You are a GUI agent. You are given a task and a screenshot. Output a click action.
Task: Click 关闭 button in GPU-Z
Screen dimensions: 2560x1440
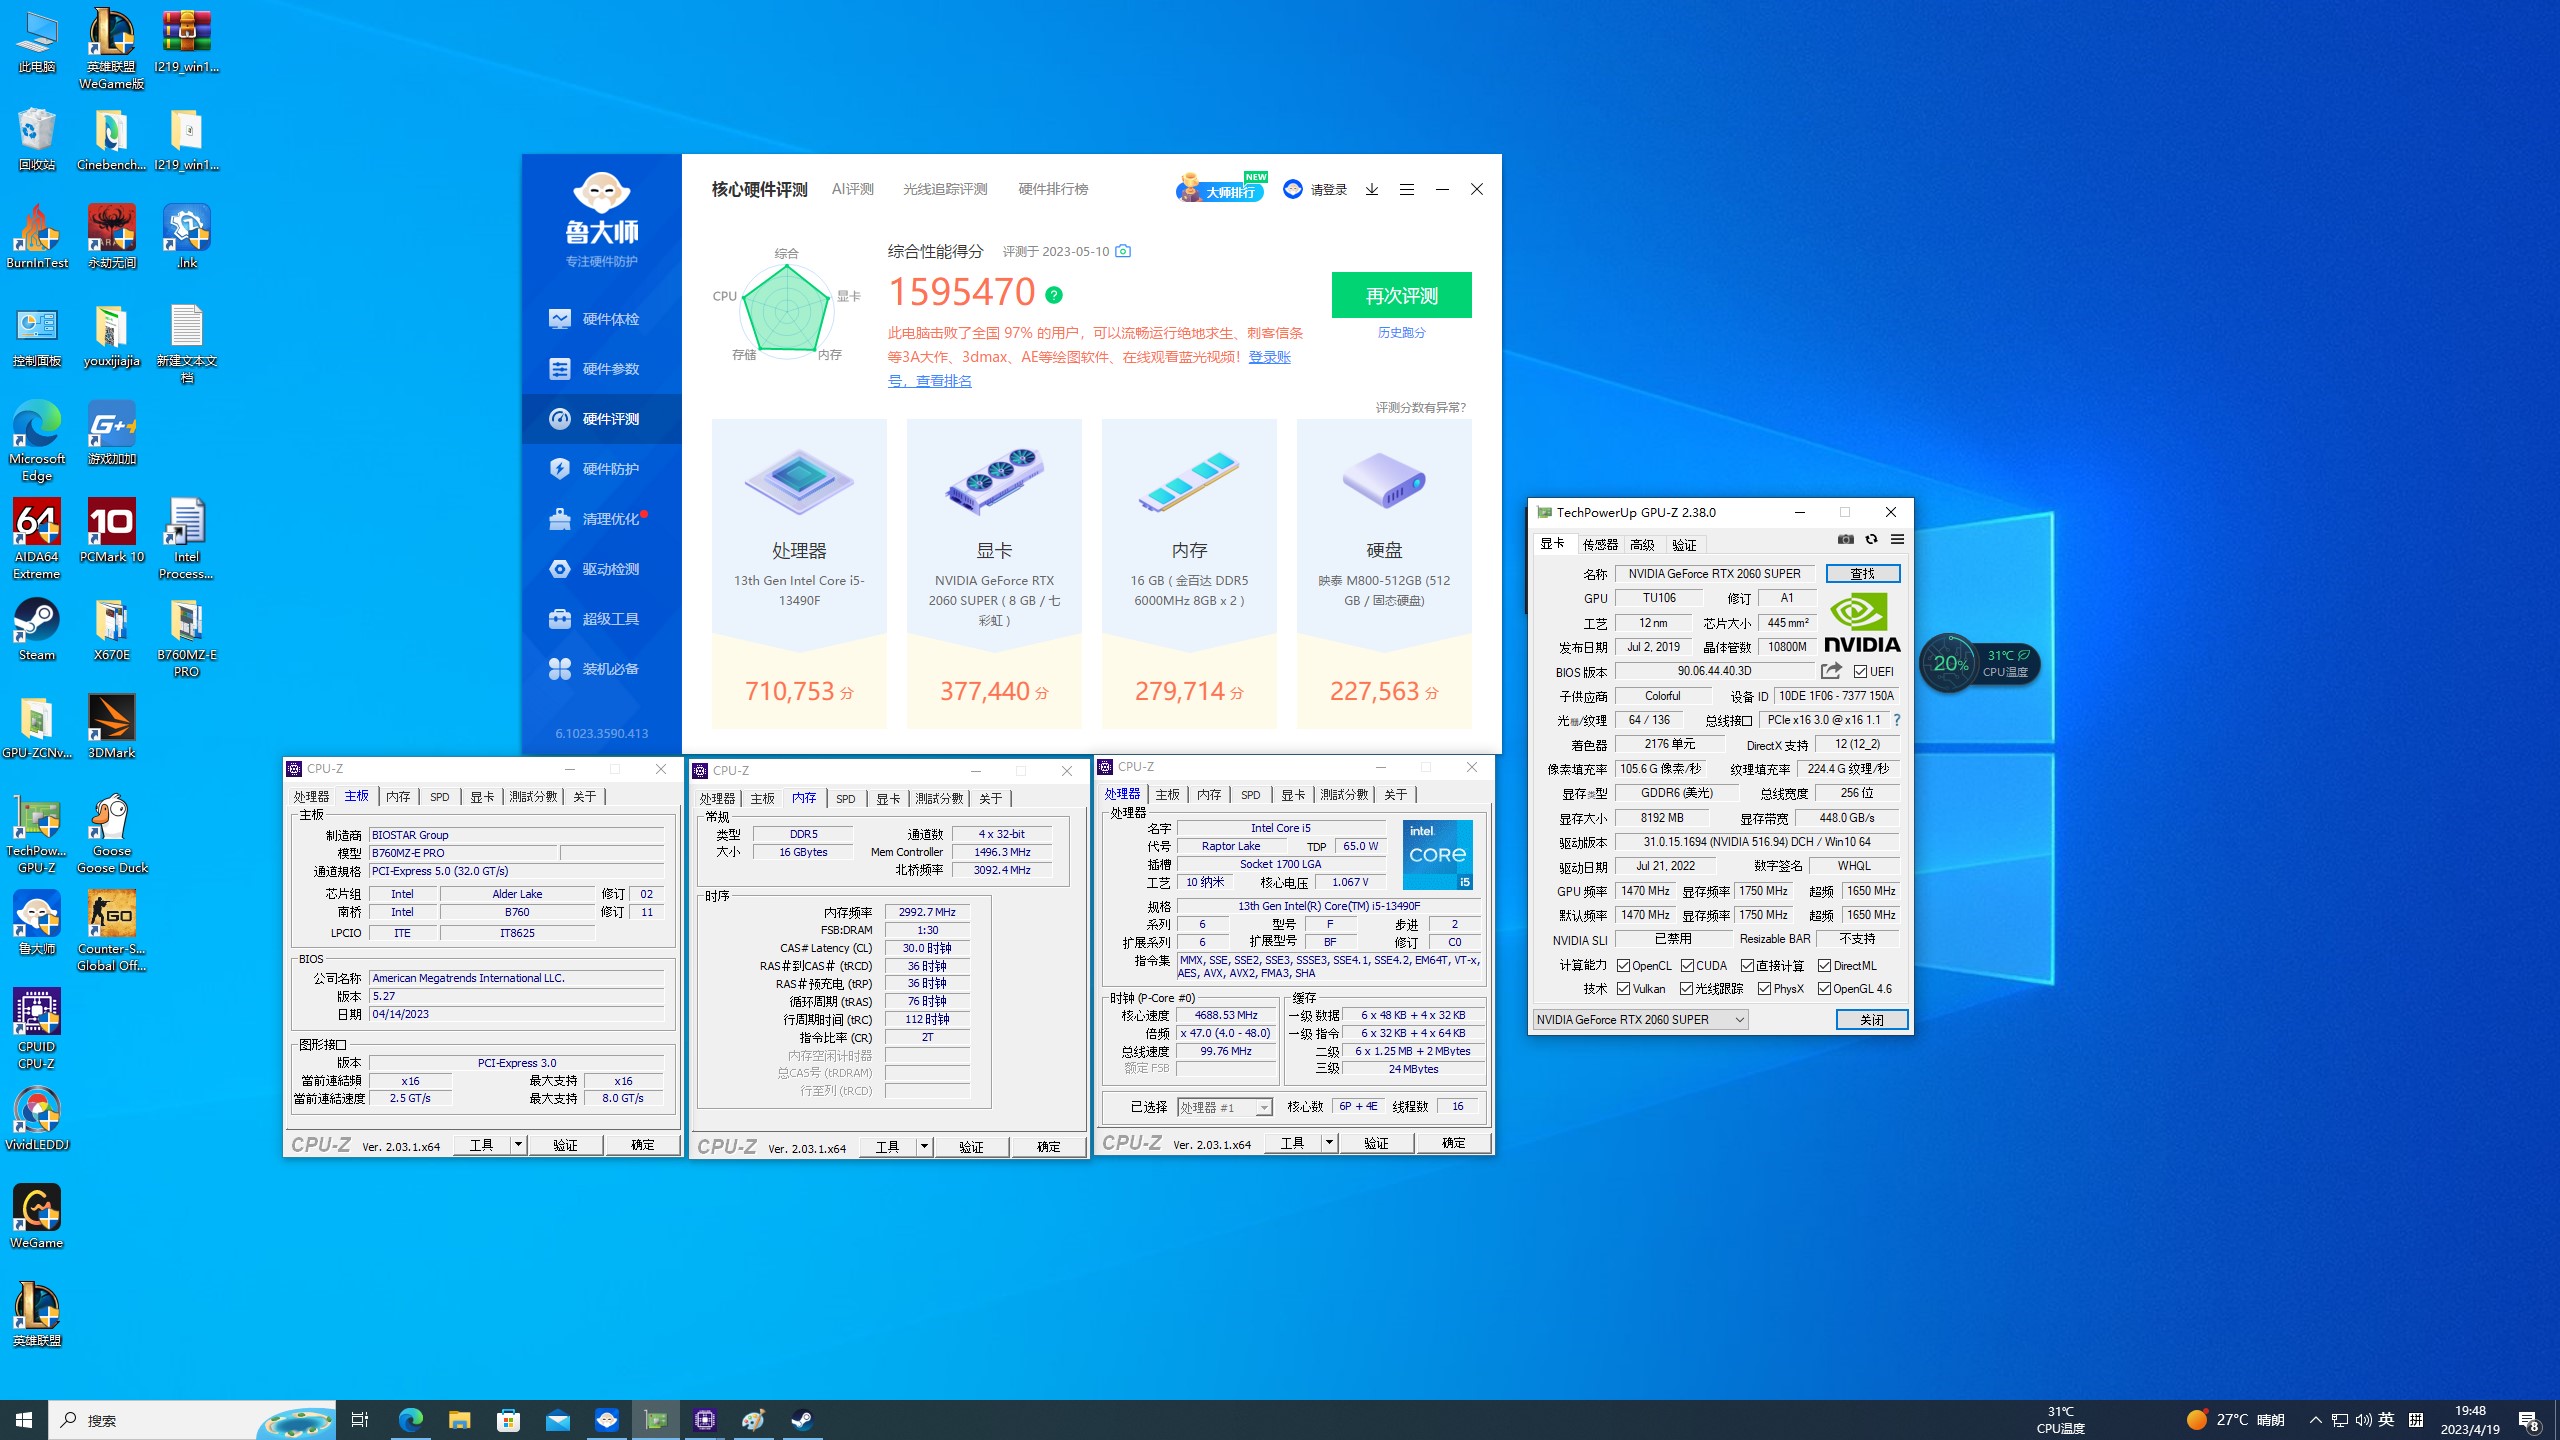click(1872, 1020)
